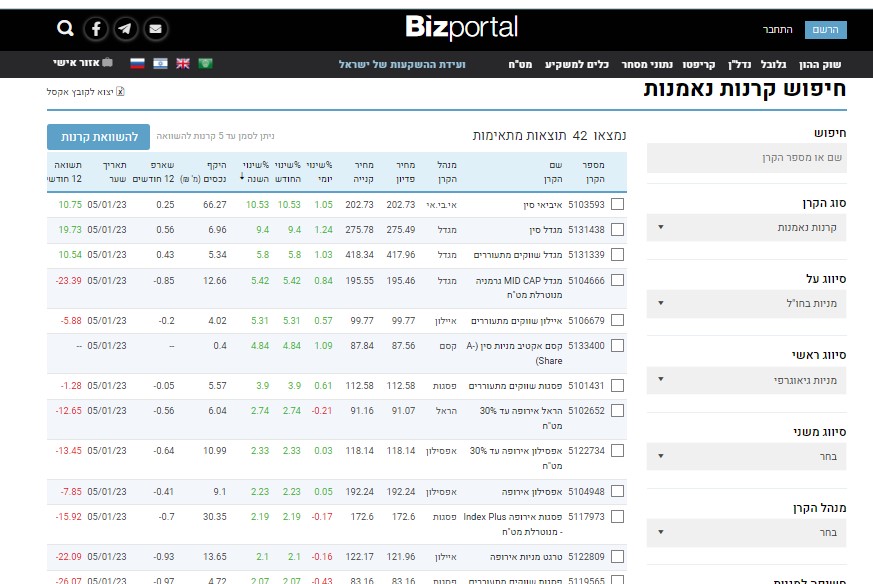This screenshot has height=584, width=873.
Task: Open ועידת ההשקעות של ישראל link
Action: point(402,65)
